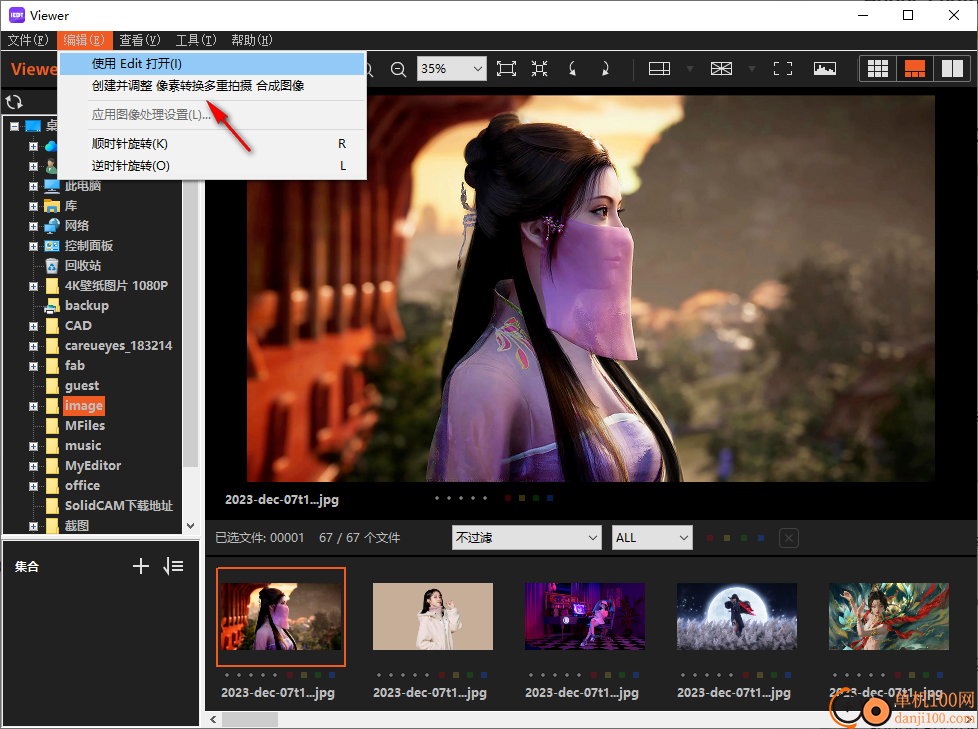
Task: Select the MyEditor folder
Action: 93,466
